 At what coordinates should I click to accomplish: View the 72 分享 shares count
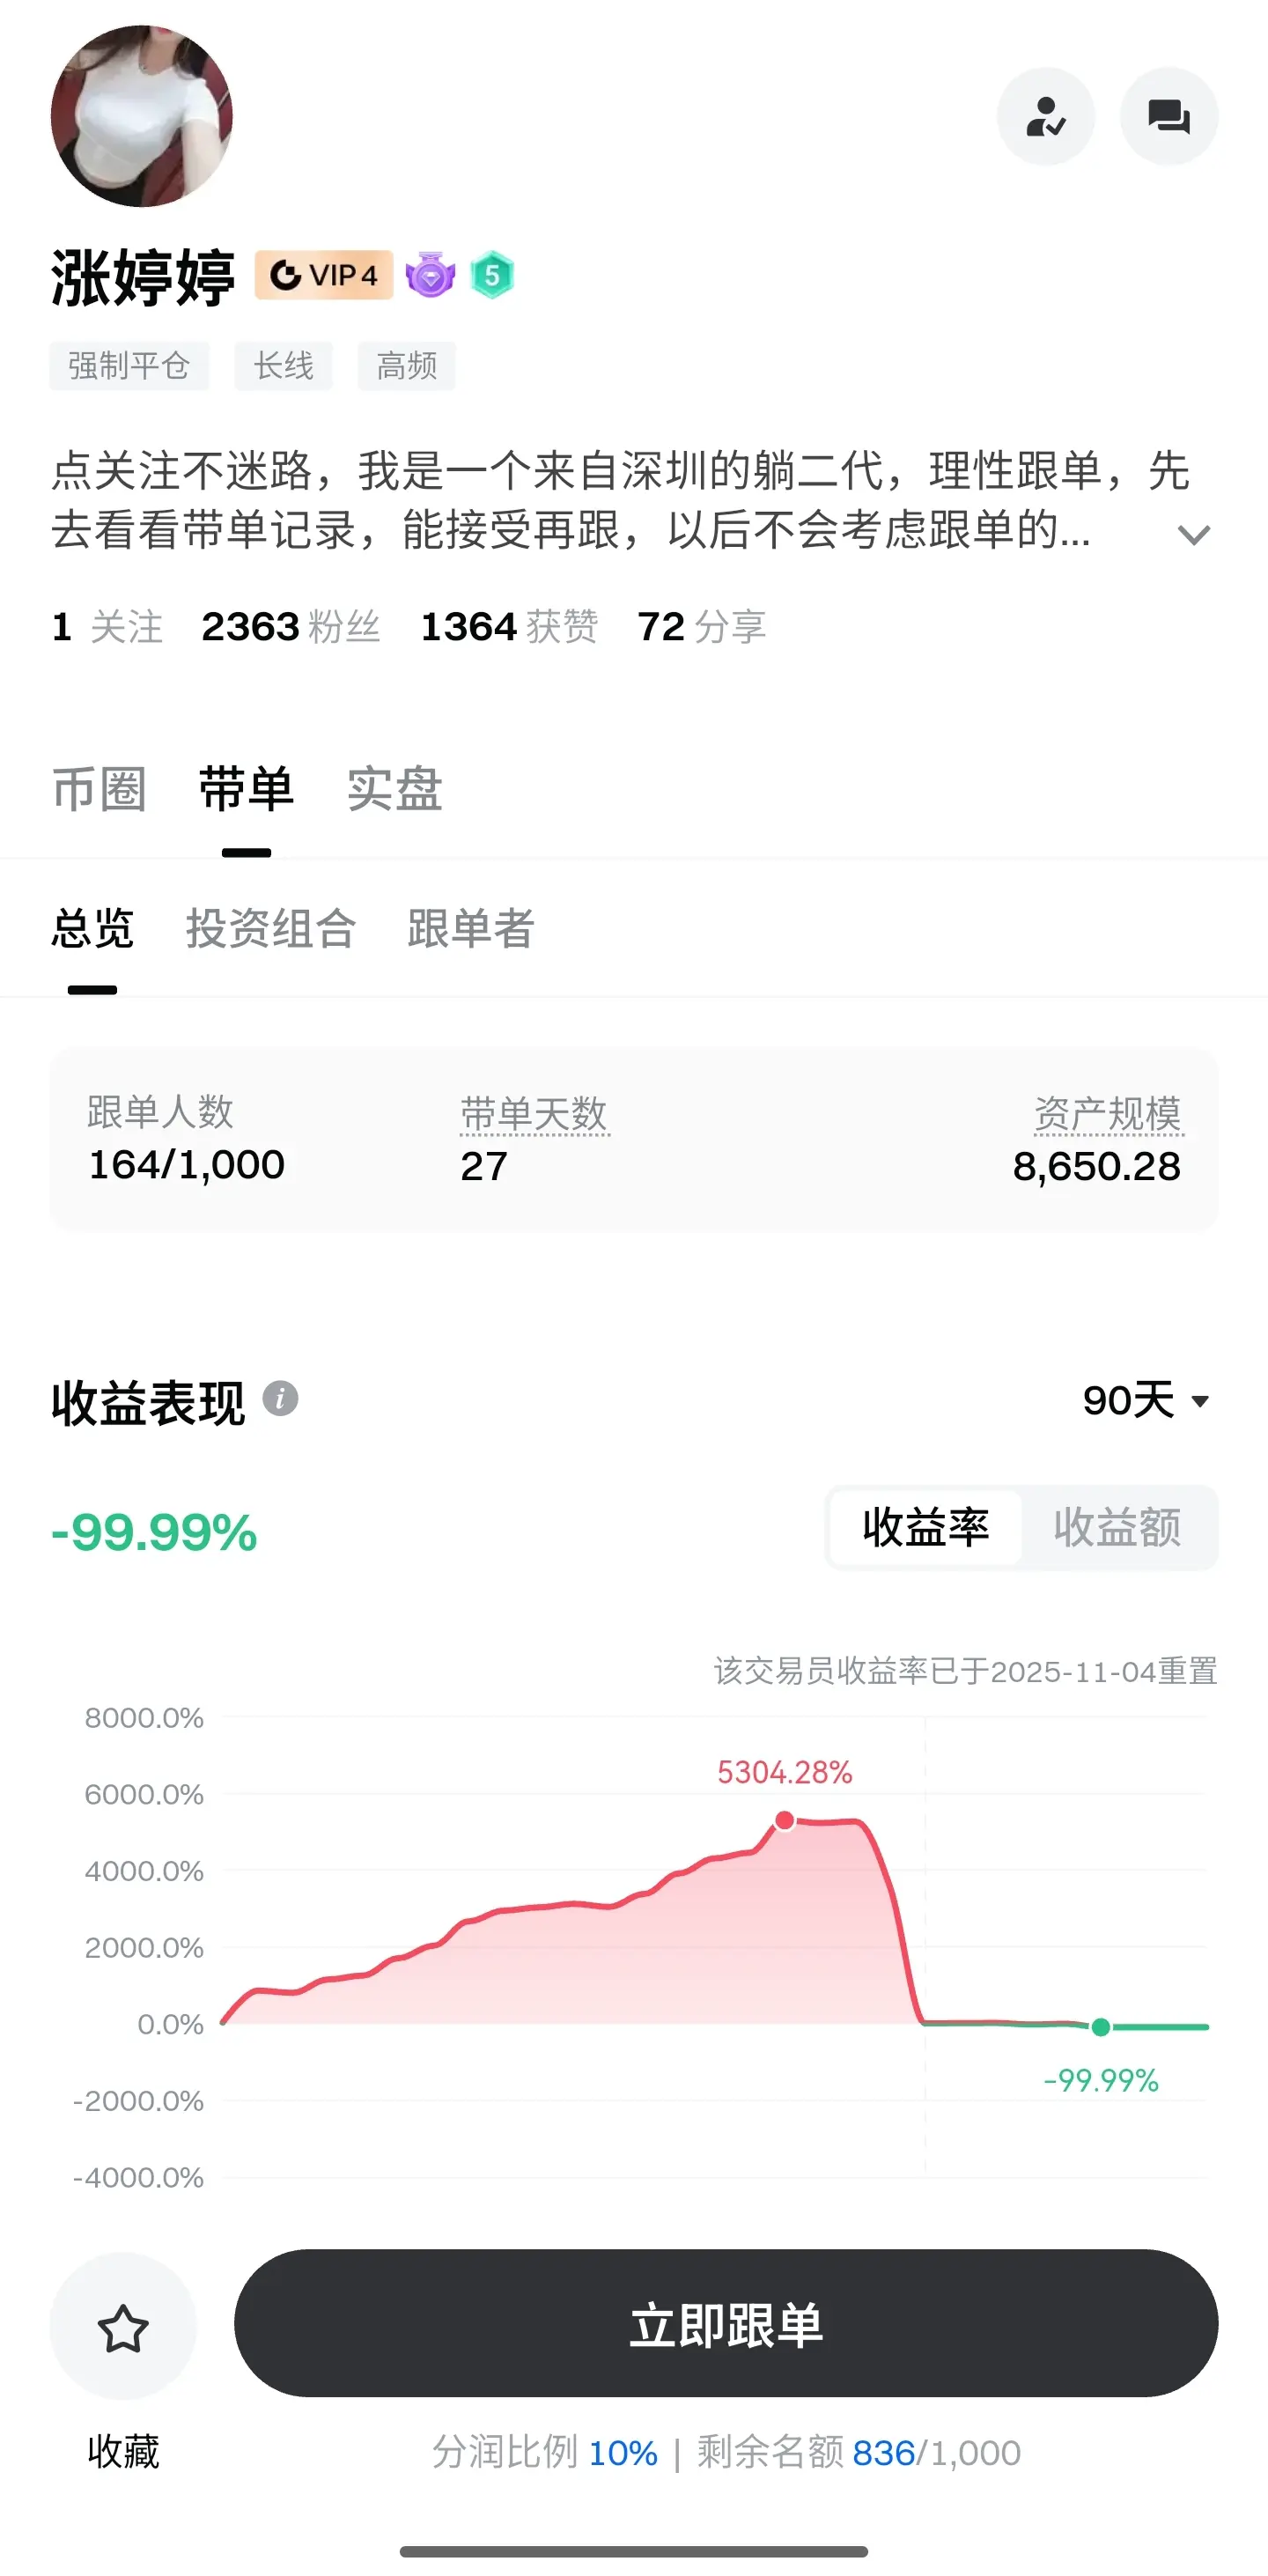[x=702, y=627]
